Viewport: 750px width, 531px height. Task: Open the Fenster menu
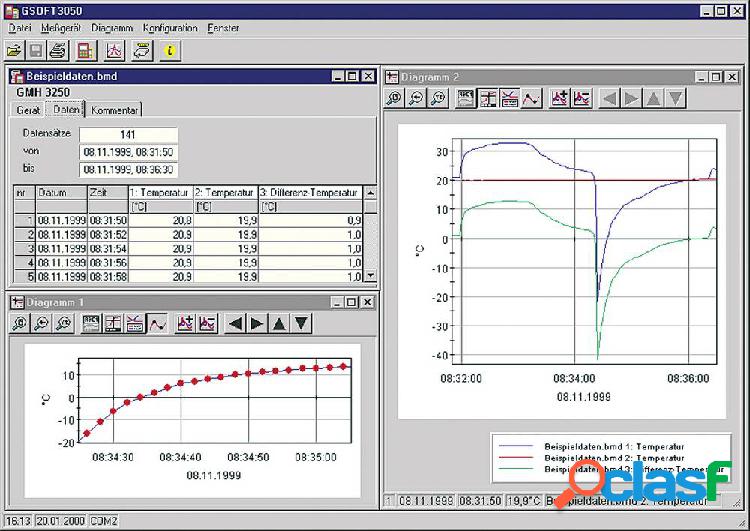point(223,28)
